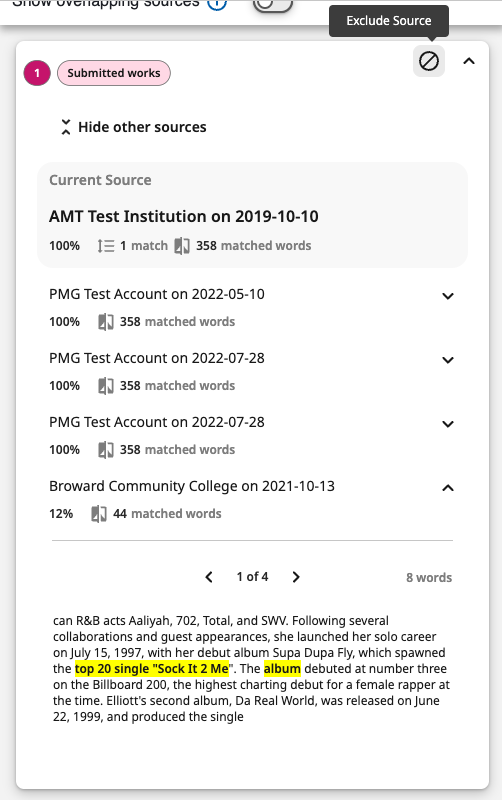The image size is (502, 800).
Task: Select the AMT Test Institution current source
Action: click(x=253, y=215)
